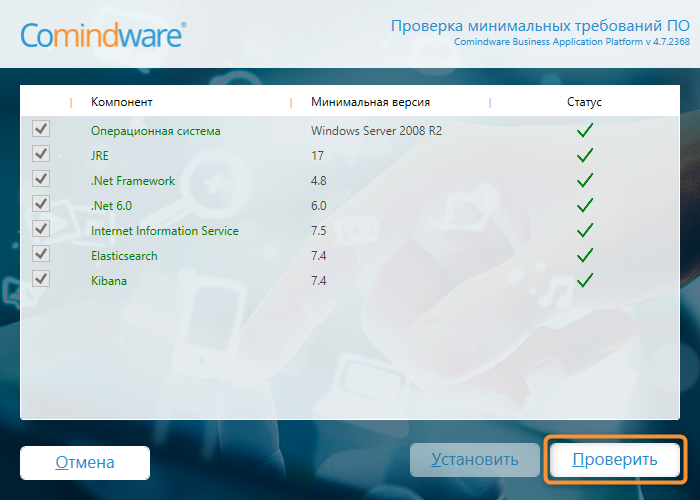Toggle the Kibana checkbox

pos(41,279)
